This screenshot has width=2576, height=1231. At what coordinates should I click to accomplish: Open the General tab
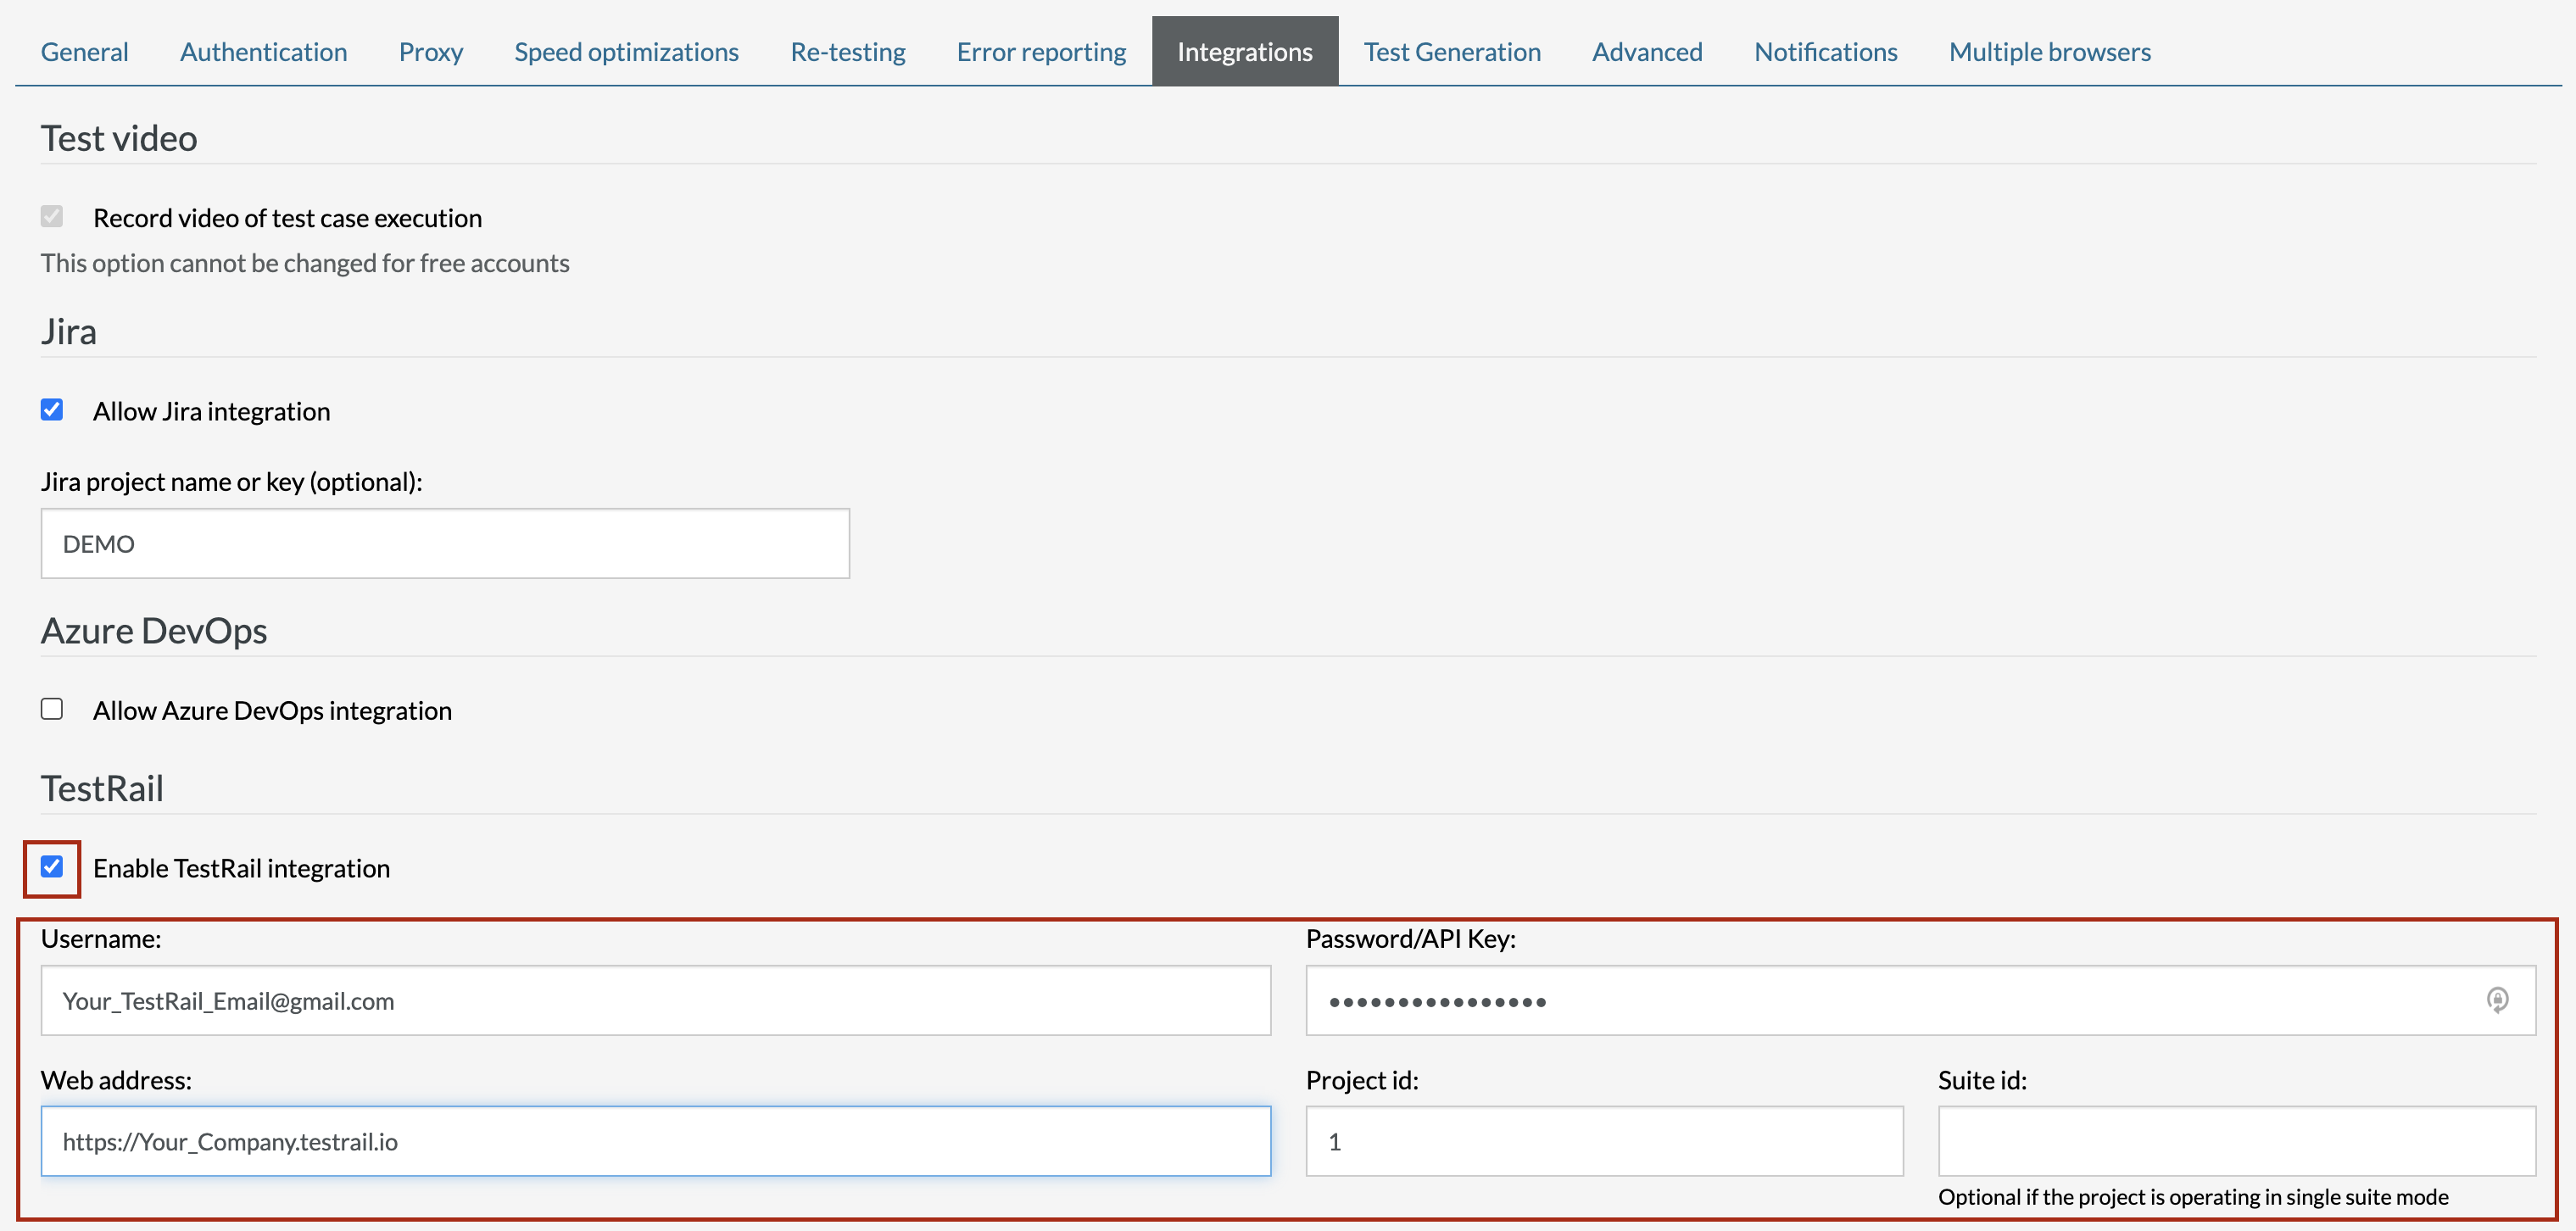point(84,52)
